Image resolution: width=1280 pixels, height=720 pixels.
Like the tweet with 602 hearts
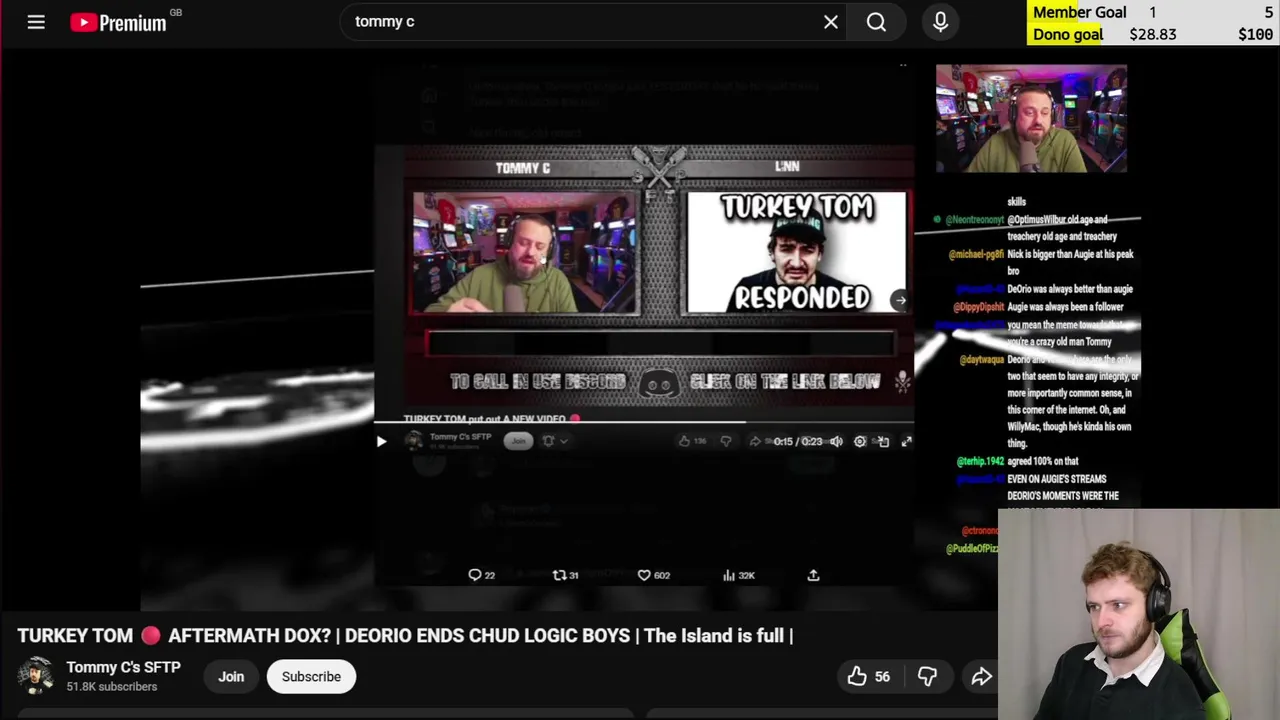[x=654, y=575]
